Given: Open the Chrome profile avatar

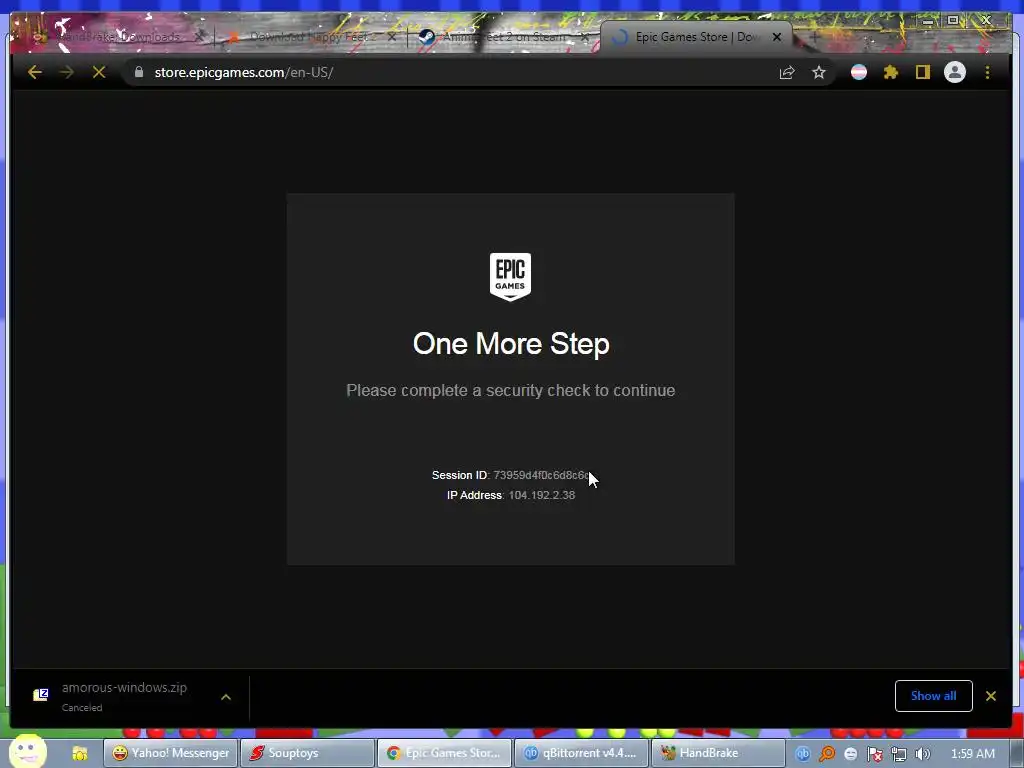Looking at the screenshot, I should click(x=955, y=72).
